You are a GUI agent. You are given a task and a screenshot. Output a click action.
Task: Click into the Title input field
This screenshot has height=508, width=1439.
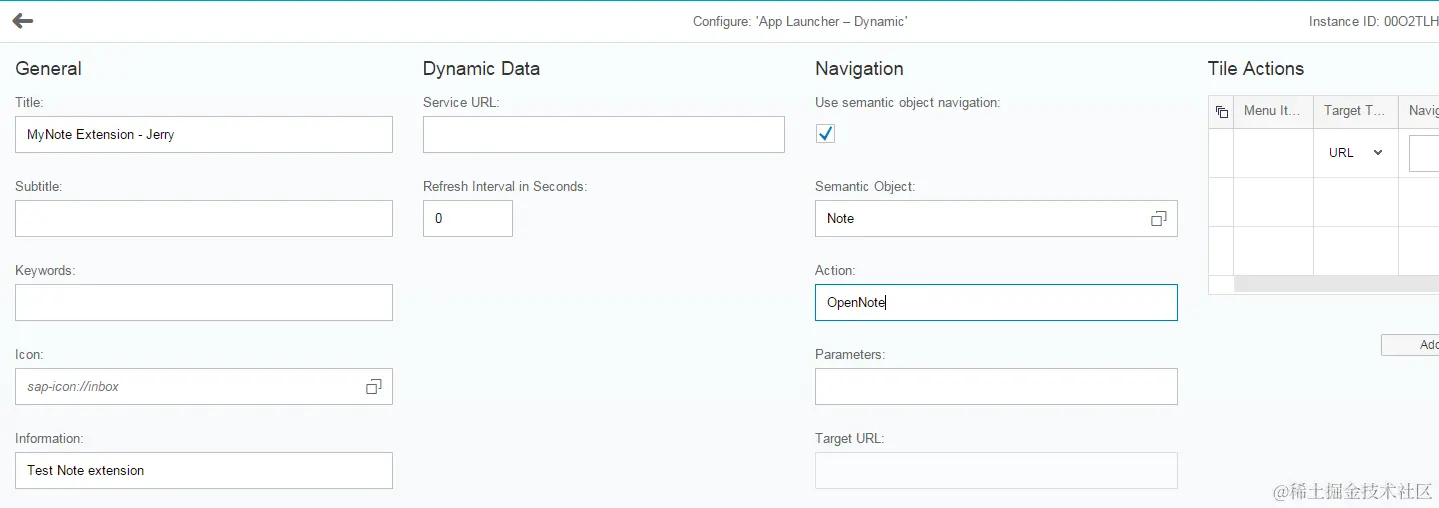(x=204, y=135)
